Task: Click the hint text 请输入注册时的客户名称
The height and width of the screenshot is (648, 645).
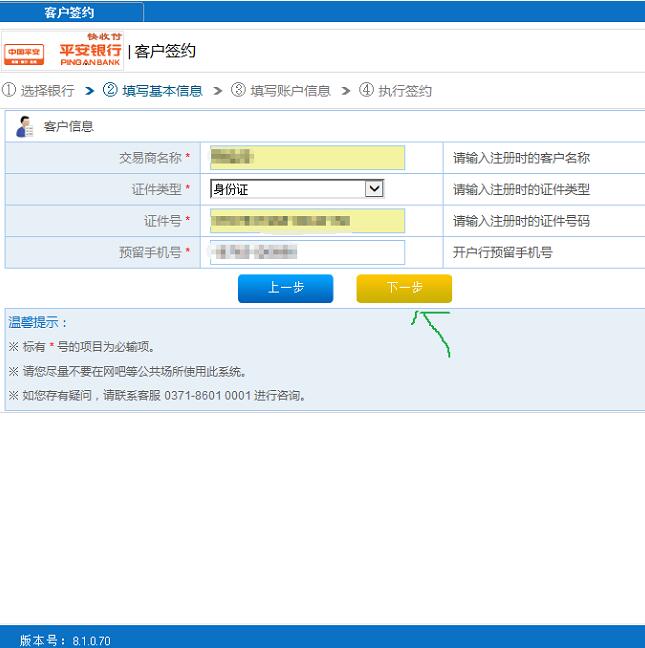Action: coord(521,157)
